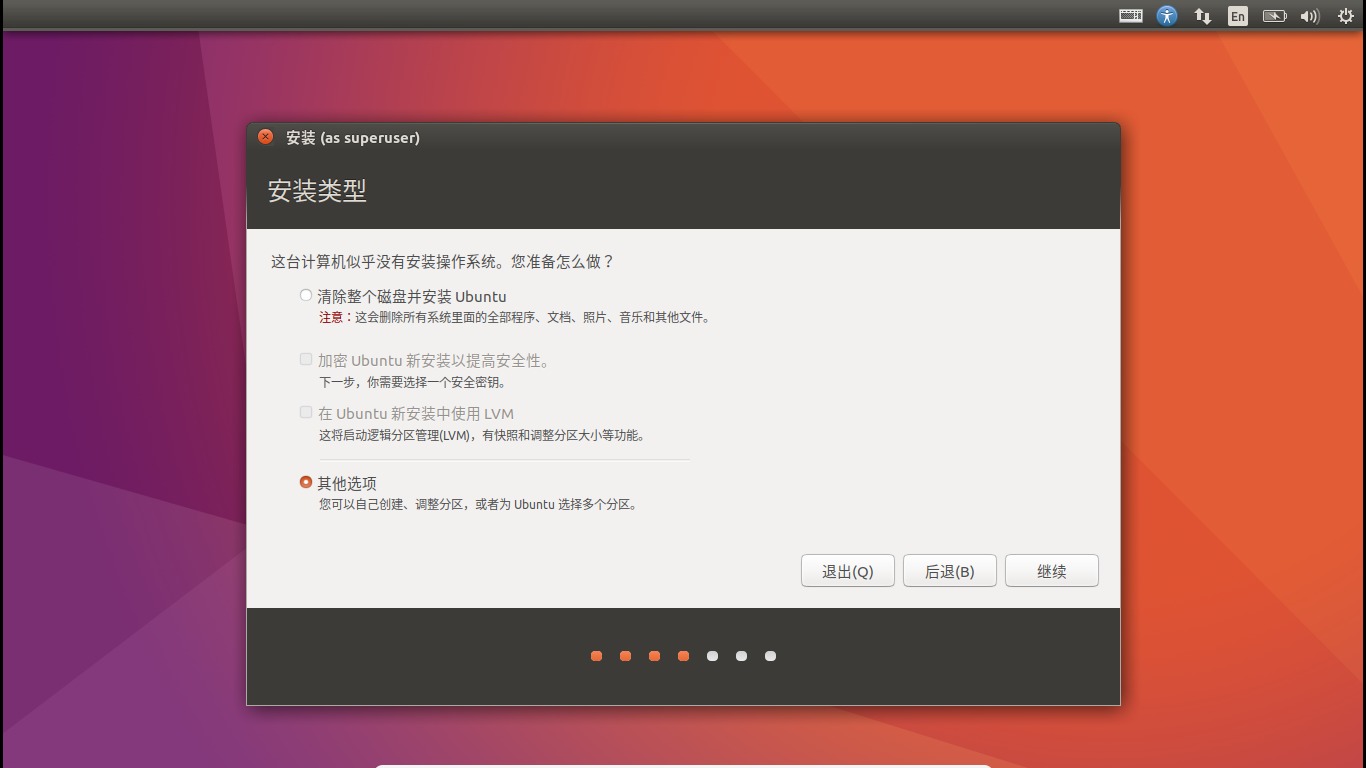1366x768 pixels.
Task: Click the first orange progress dot
Action: (x=596, y=656)
